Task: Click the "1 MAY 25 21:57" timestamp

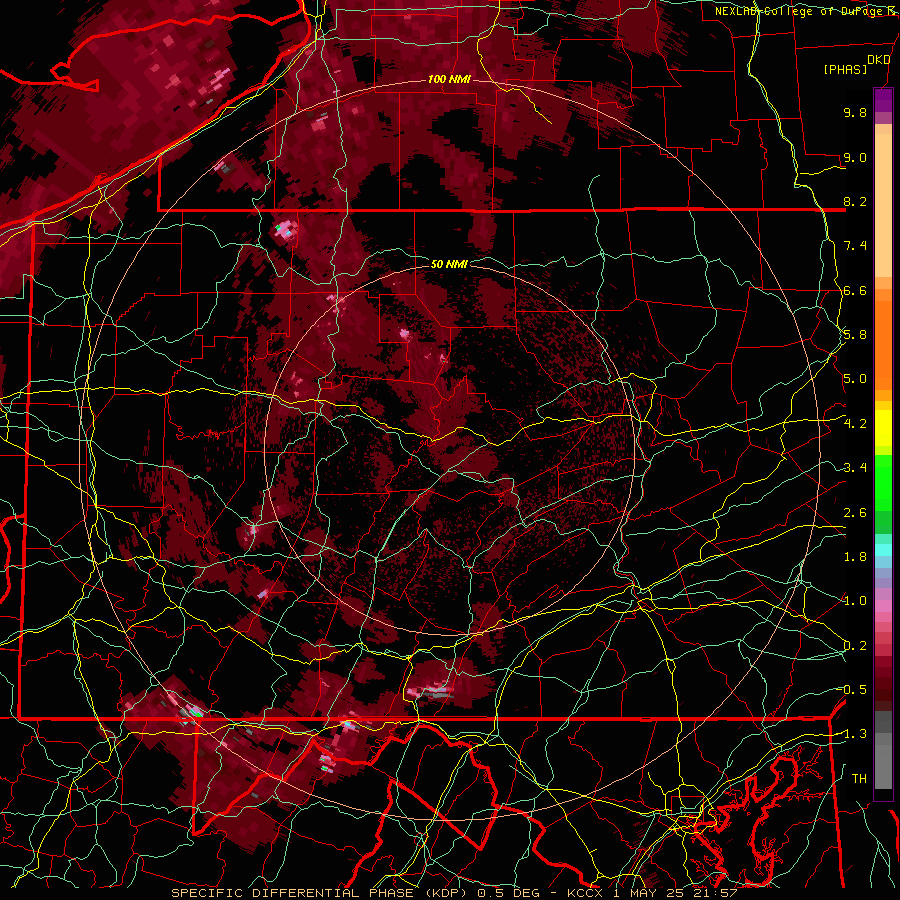Action: tap(674, 893)
